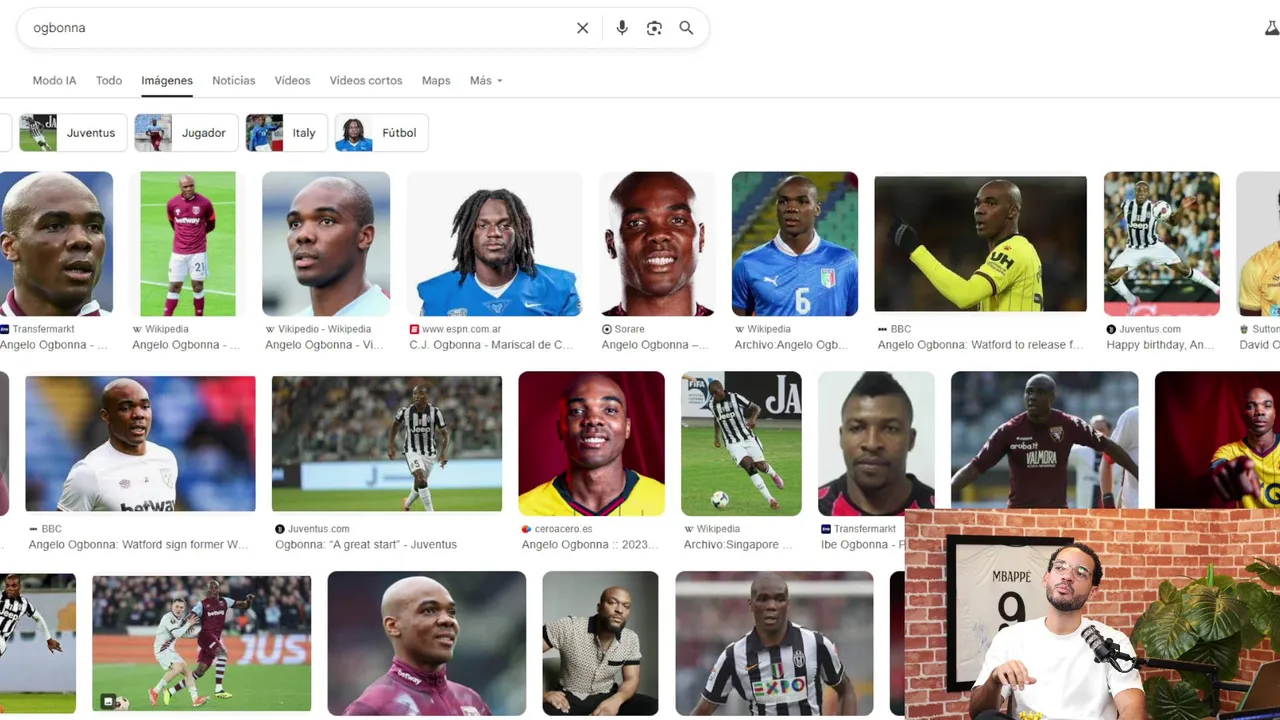Open Google Lens image search icon
Screen dimensions: 1280x720
654,28
